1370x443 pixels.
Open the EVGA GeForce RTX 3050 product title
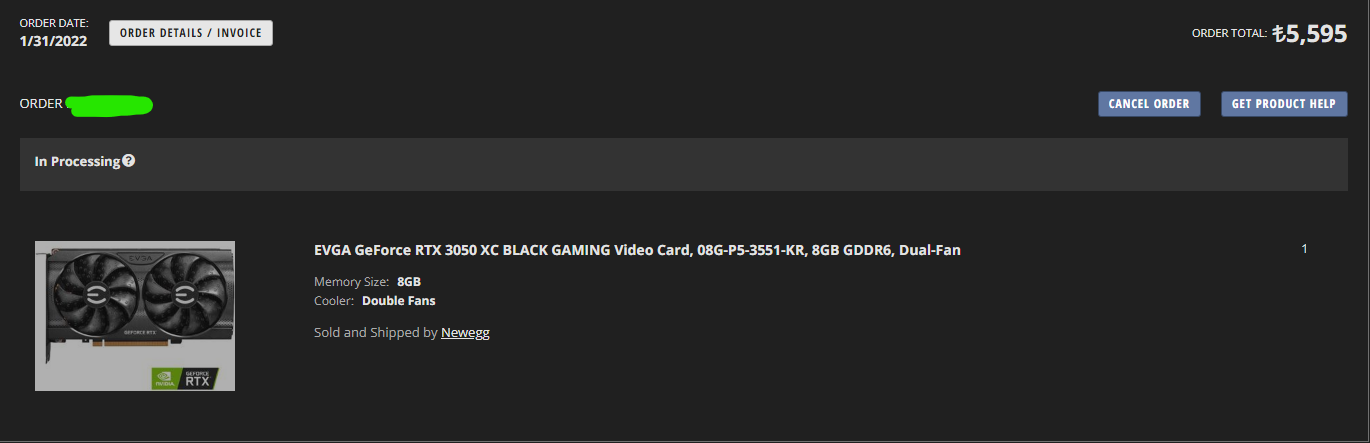pos(637,250)
